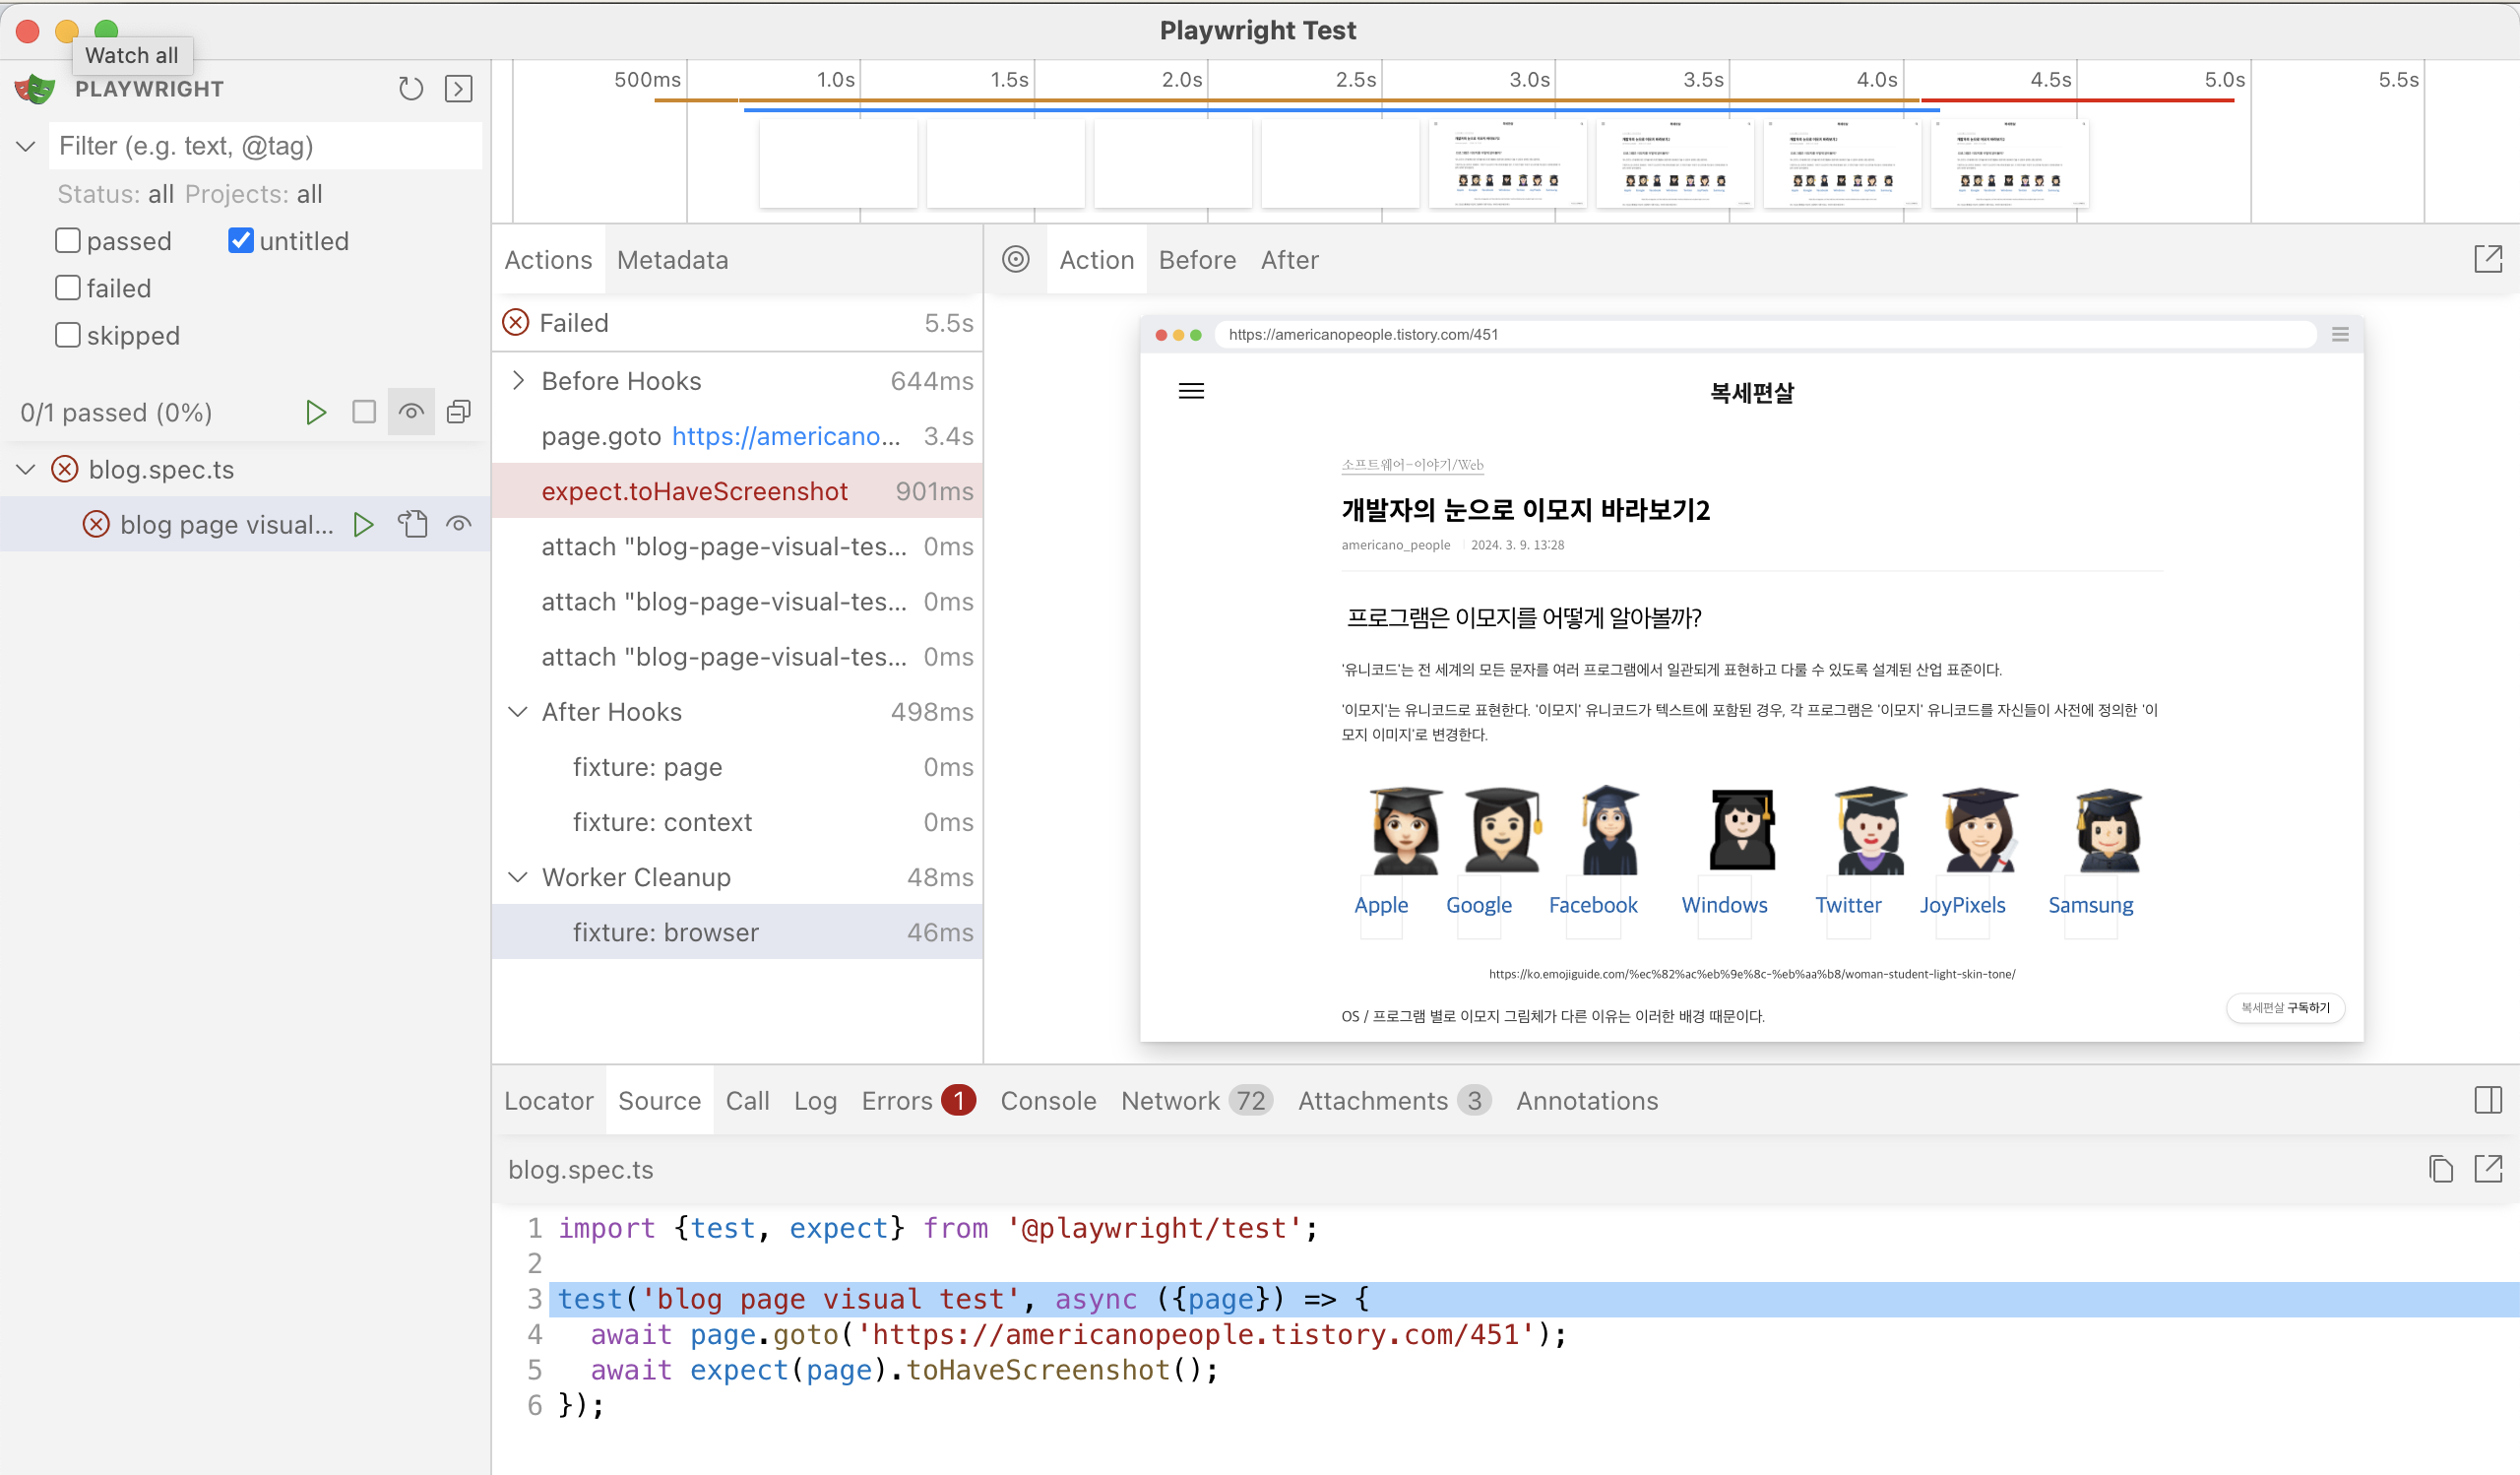Toggle the output terminal panel icon
2520x1475 pixels.
click(459, 89)
